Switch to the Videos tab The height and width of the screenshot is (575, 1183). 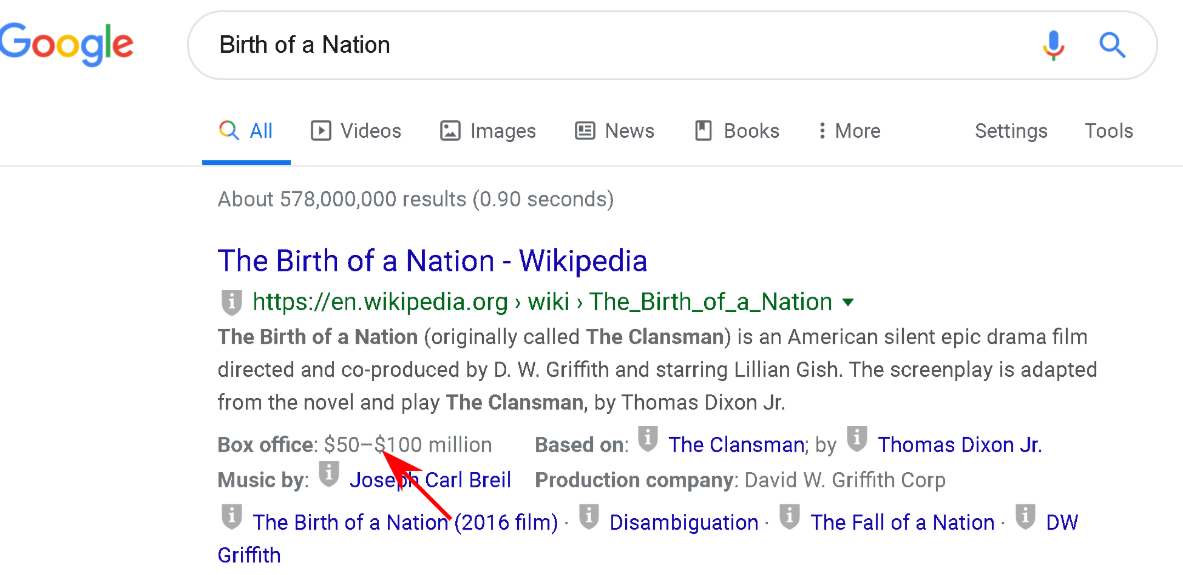[356, 131]
